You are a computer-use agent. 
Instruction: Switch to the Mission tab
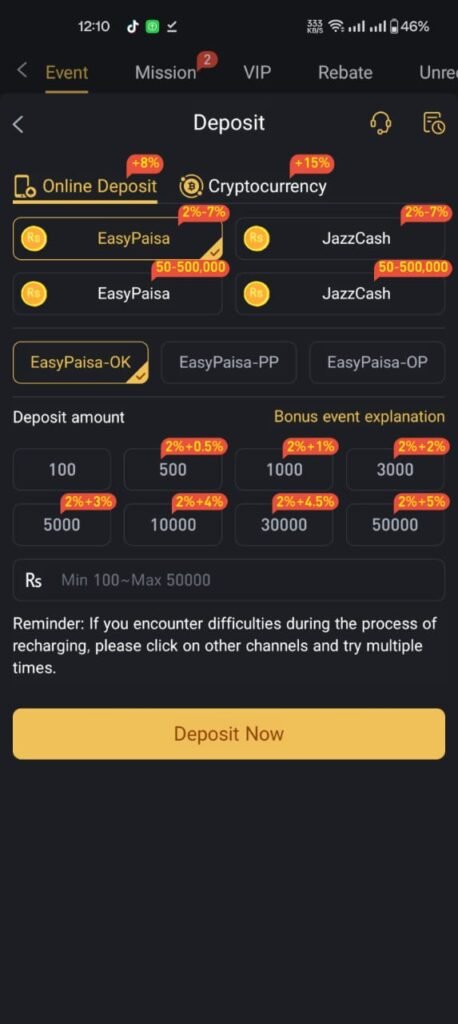tap(165, 72)
